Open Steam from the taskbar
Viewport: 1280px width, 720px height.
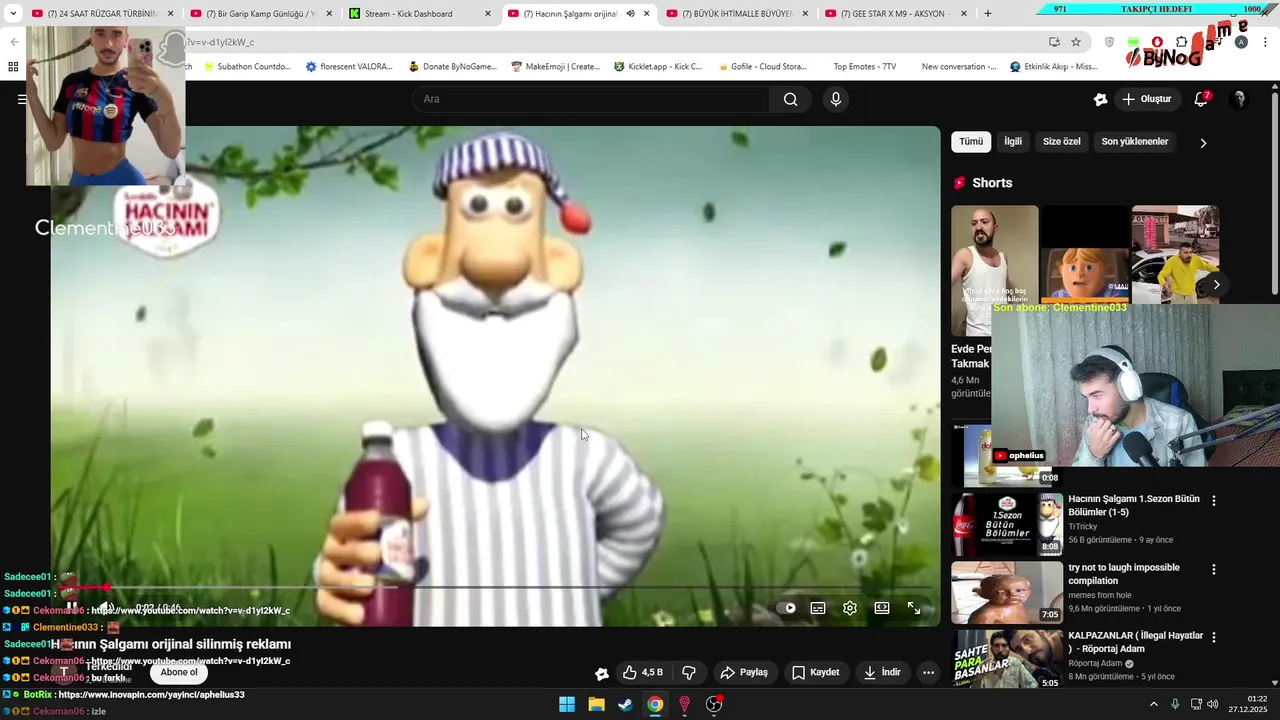(625, 704)
